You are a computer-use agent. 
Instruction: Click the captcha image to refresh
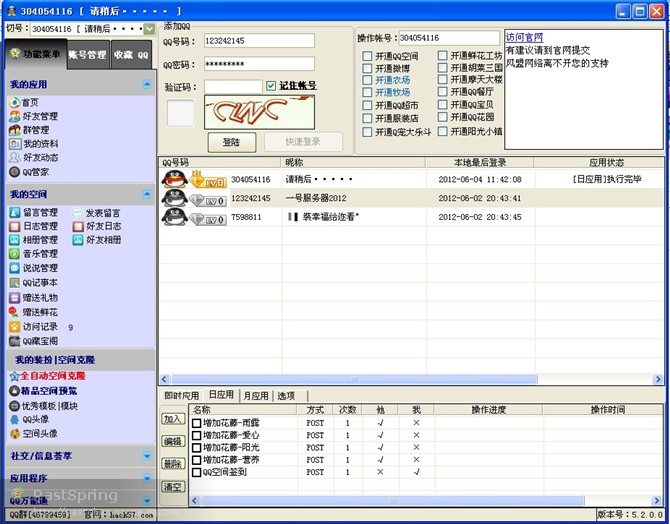tap(259, 112)
